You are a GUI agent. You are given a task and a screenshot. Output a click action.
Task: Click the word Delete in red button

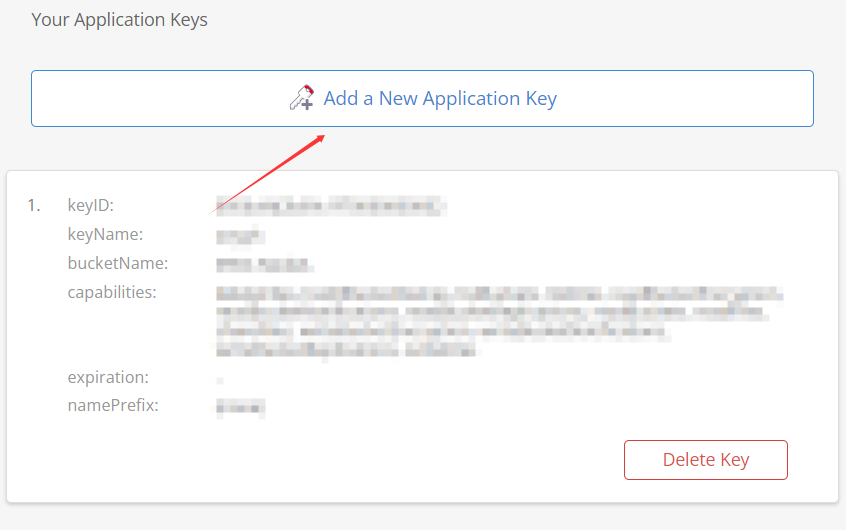pyautogui.click(x=689, y=460)
